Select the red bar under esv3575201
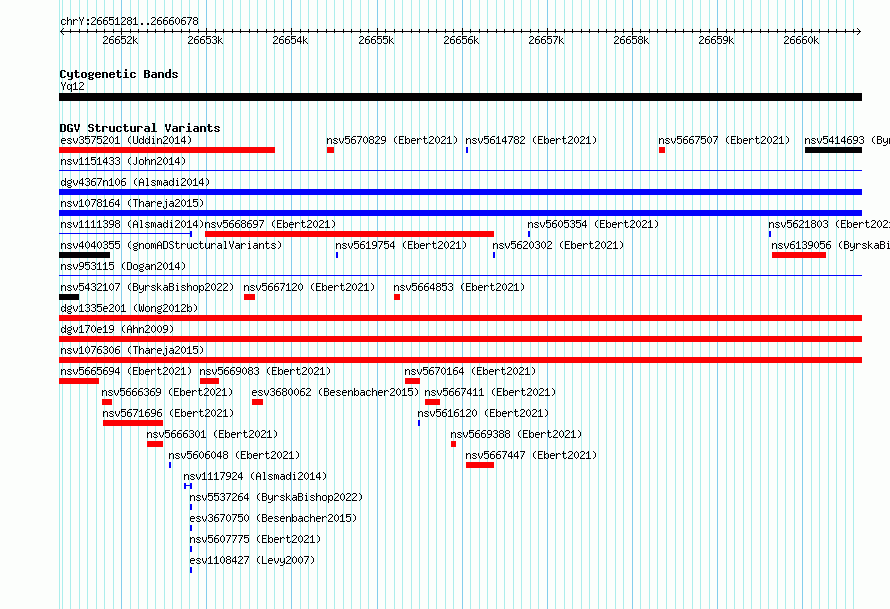The width and height of the screenshot is (890, 609). click(167, 150)
